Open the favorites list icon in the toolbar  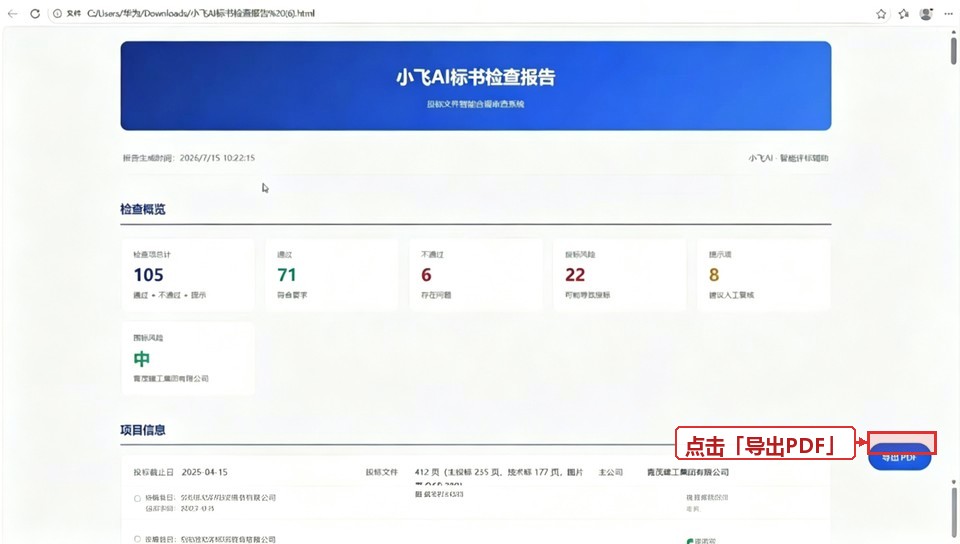point(904,14)
